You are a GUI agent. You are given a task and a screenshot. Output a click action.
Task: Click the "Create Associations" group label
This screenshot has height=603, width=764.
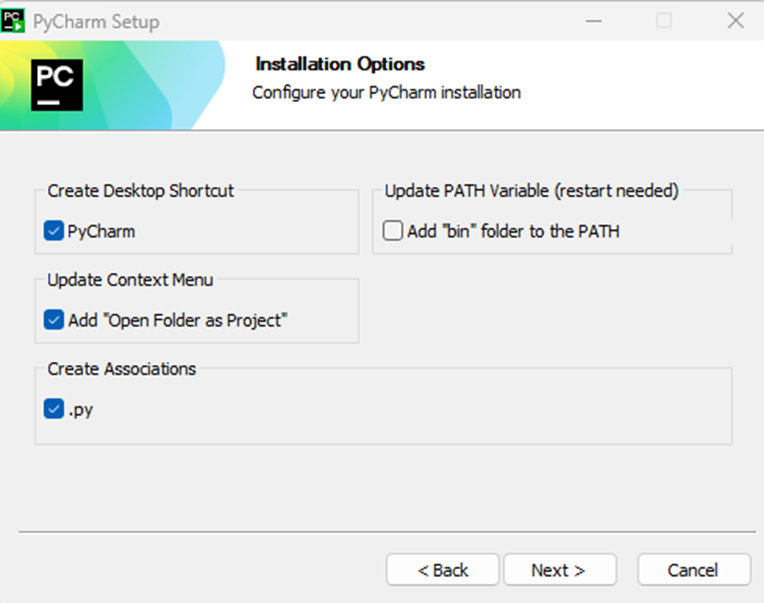click(122, 369)
